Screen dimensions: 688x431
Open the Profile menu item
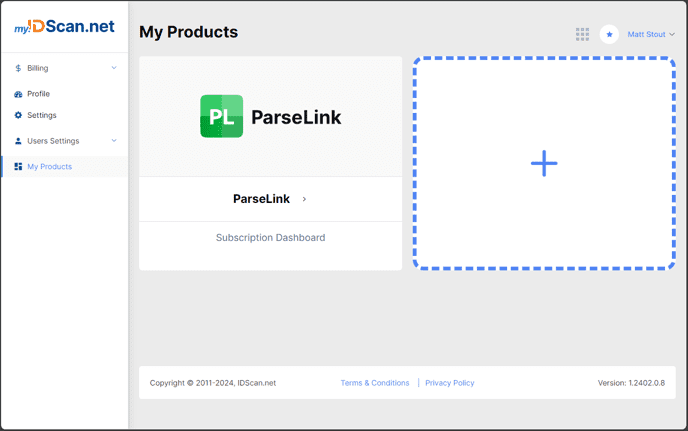pyautogui.click(x=38, y=93)
